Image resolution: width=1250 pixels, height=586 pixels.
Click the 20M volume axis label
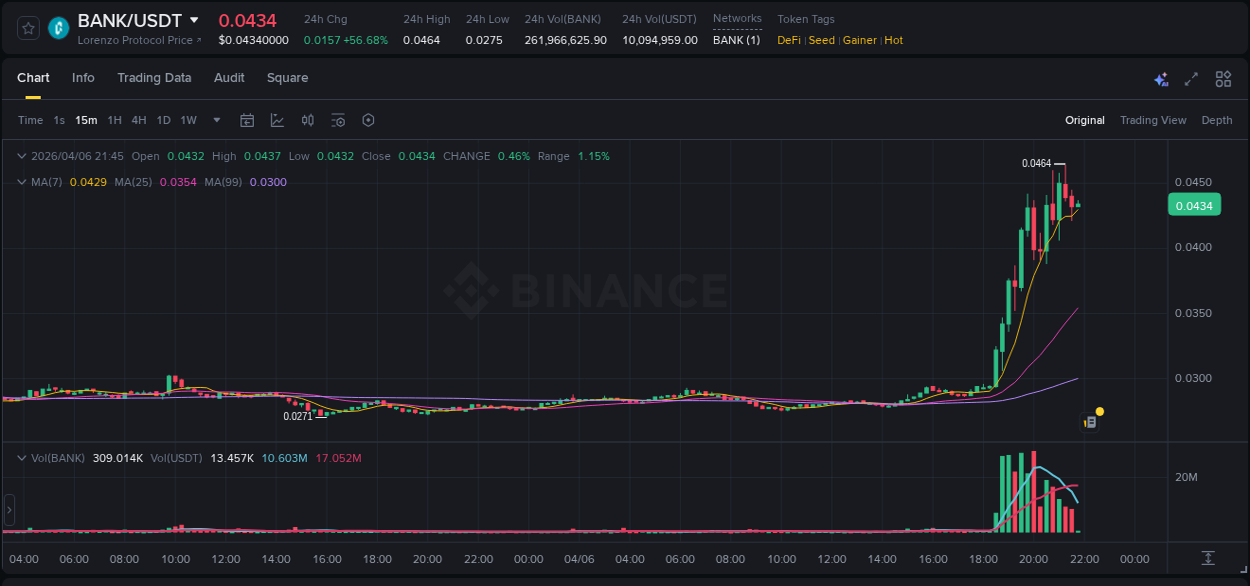coord(1186,477)
